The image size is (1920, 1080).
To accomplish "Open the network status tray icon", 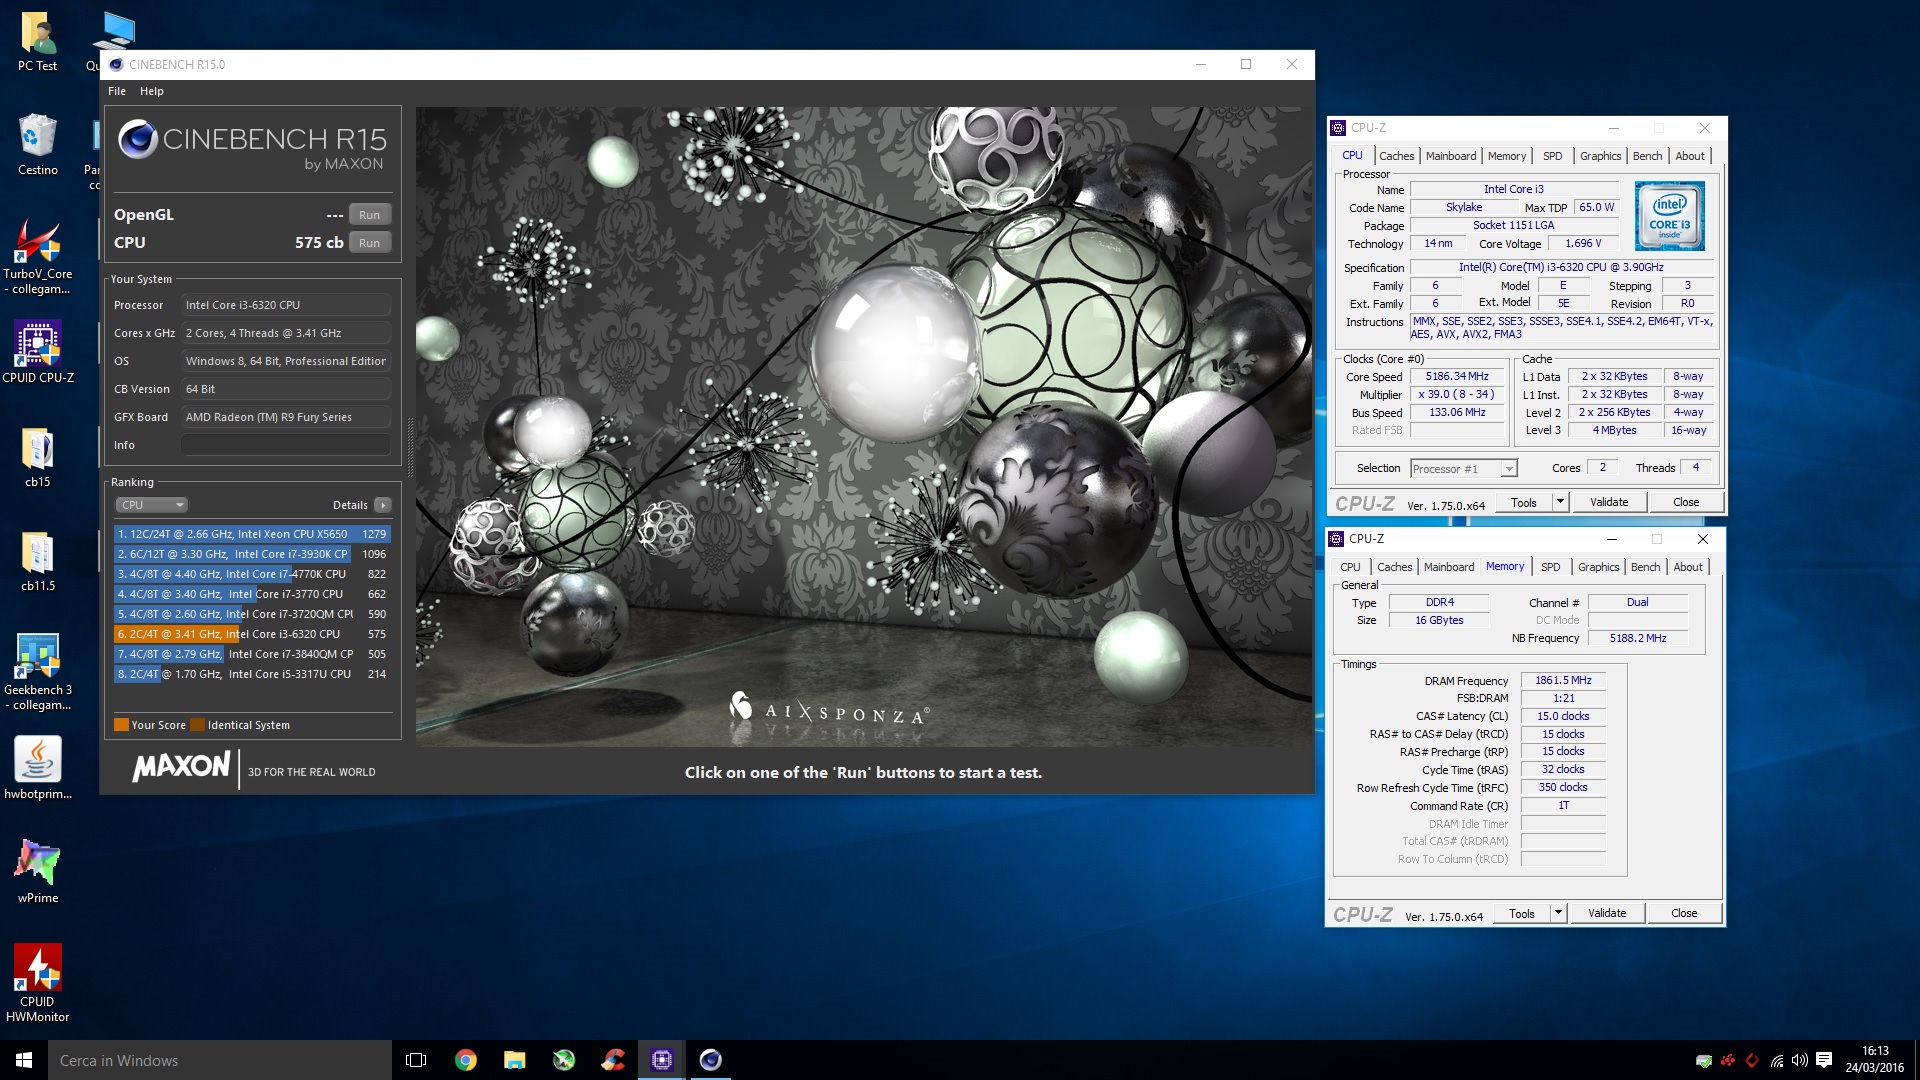I will tap(1777, 1060).
